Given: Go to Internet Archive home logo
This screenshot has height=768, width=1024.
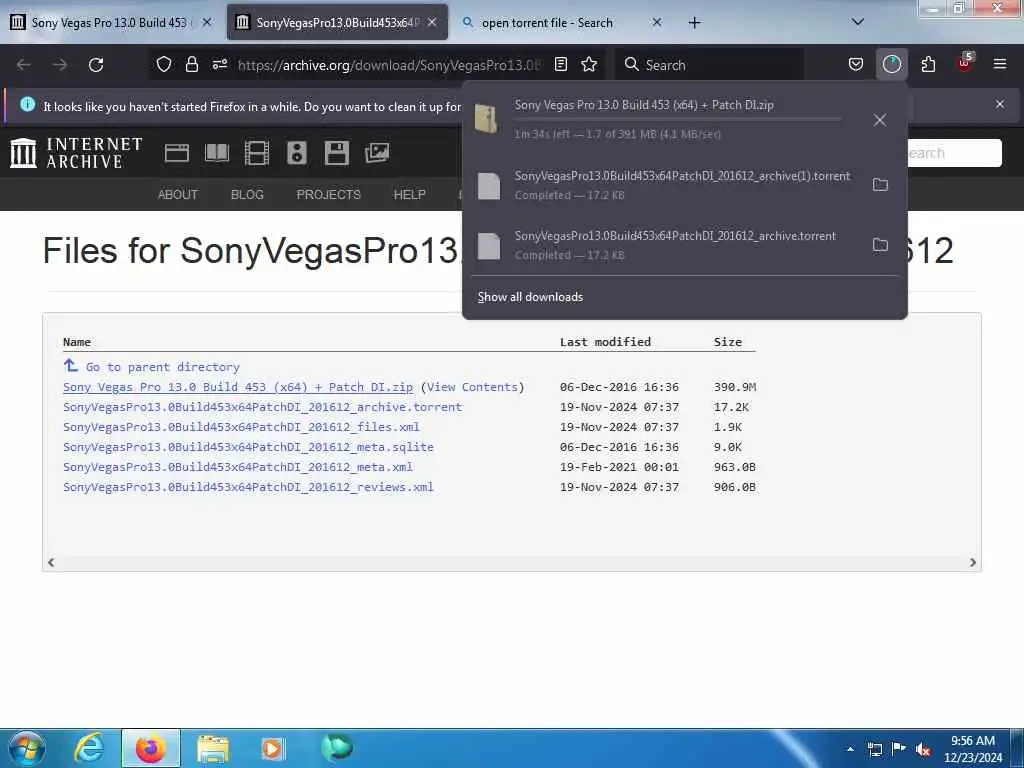Looking at the screenshot, I should coord(76,153).
